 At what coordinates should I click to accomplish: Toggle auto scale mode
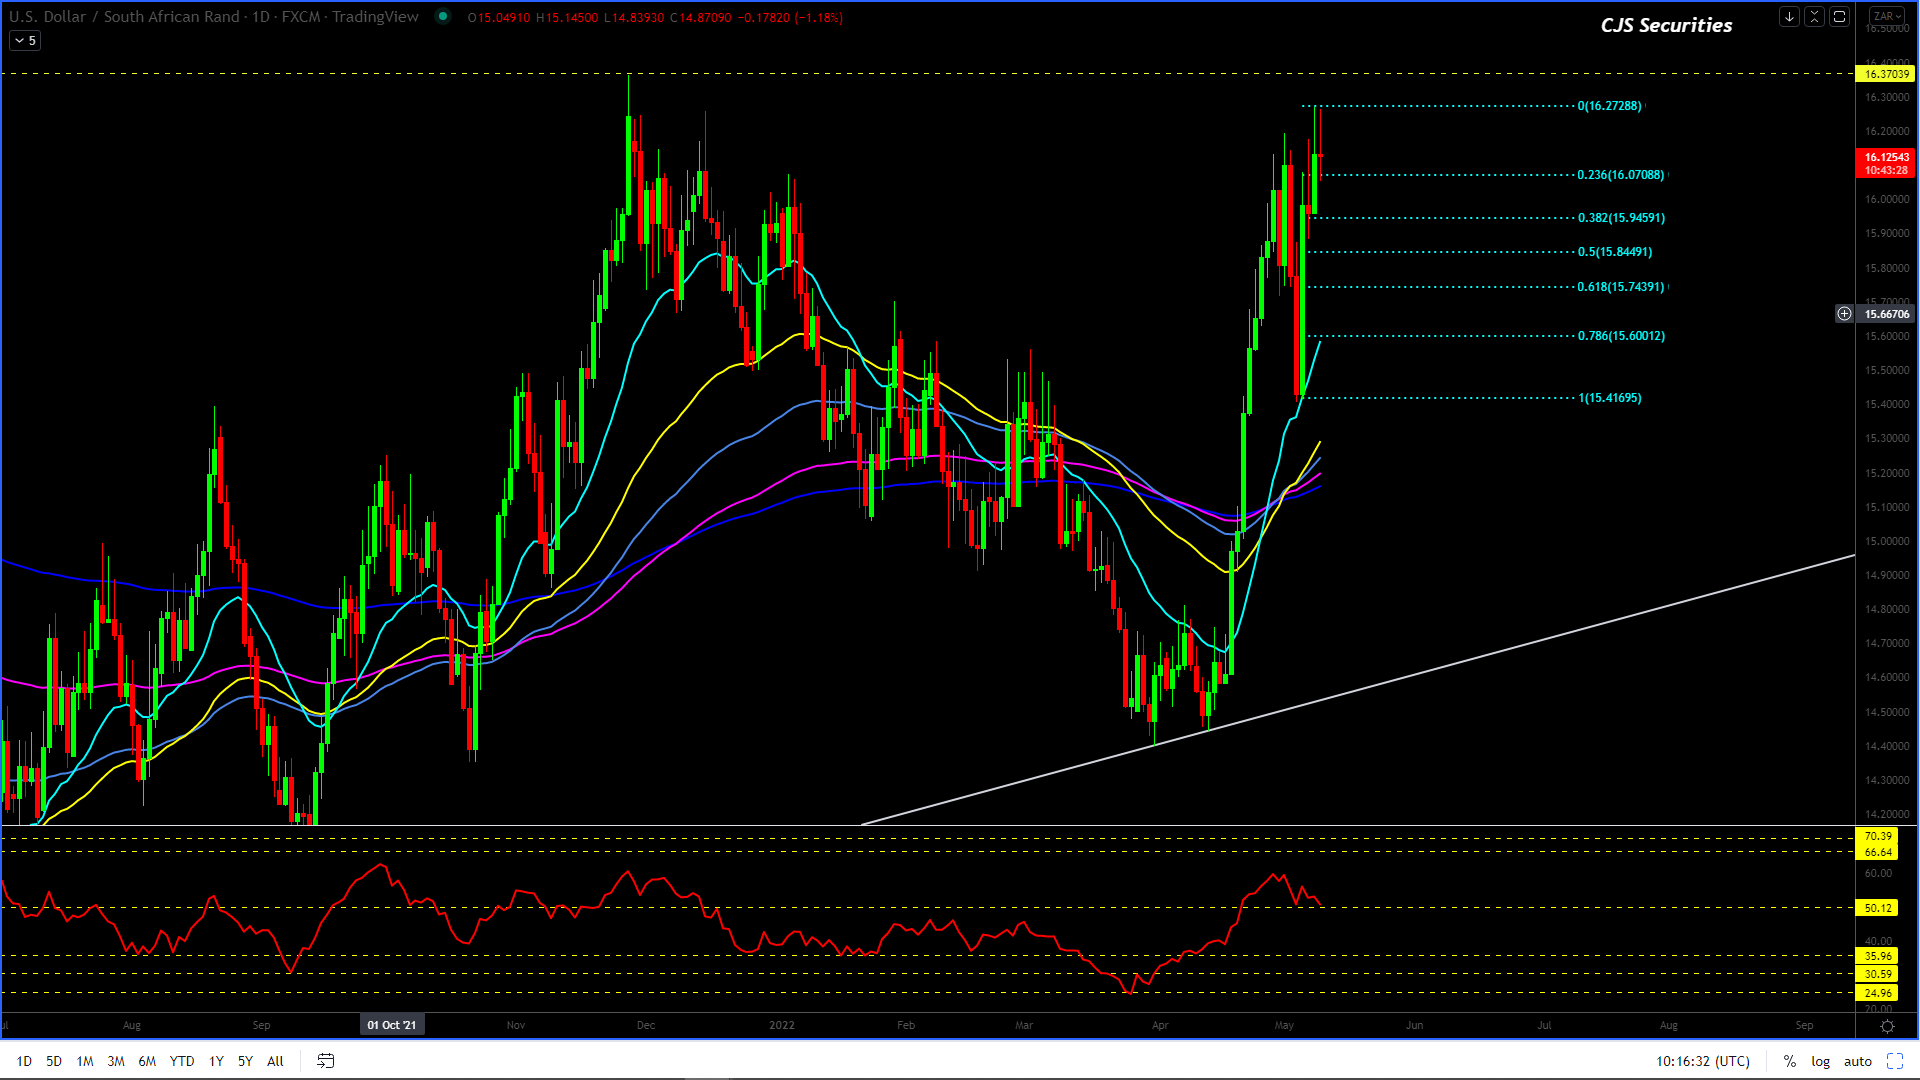[1857, 1061]
